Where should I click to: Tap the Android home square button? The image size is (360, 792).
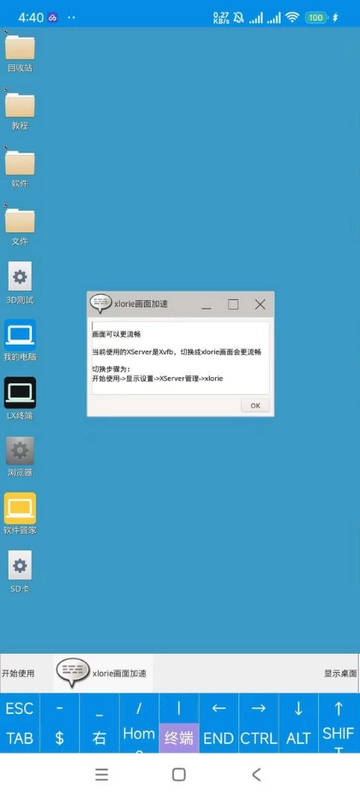point(179,774)
